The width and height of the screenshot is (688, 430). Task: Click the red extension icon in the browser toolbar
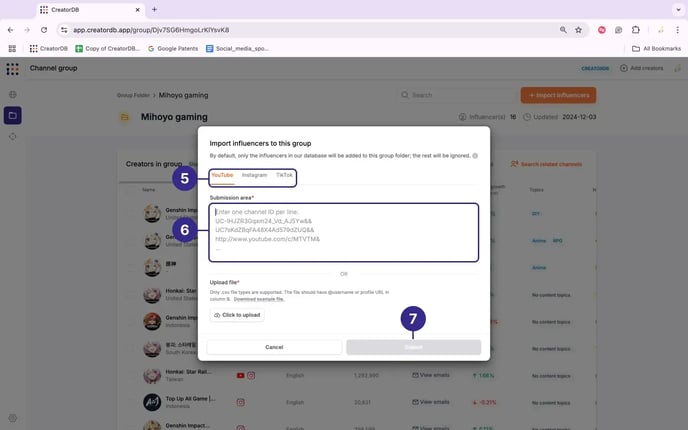(x=602, y=30)
